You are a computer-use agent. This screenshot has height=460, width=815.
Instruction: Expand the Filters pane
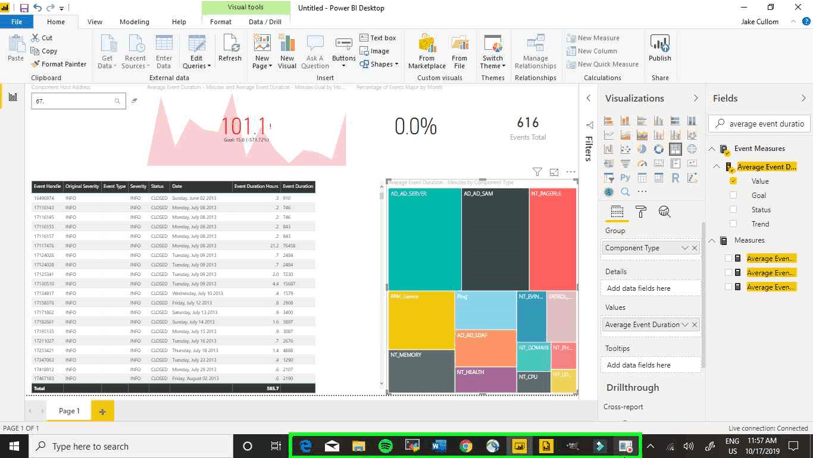pos(588,98)
